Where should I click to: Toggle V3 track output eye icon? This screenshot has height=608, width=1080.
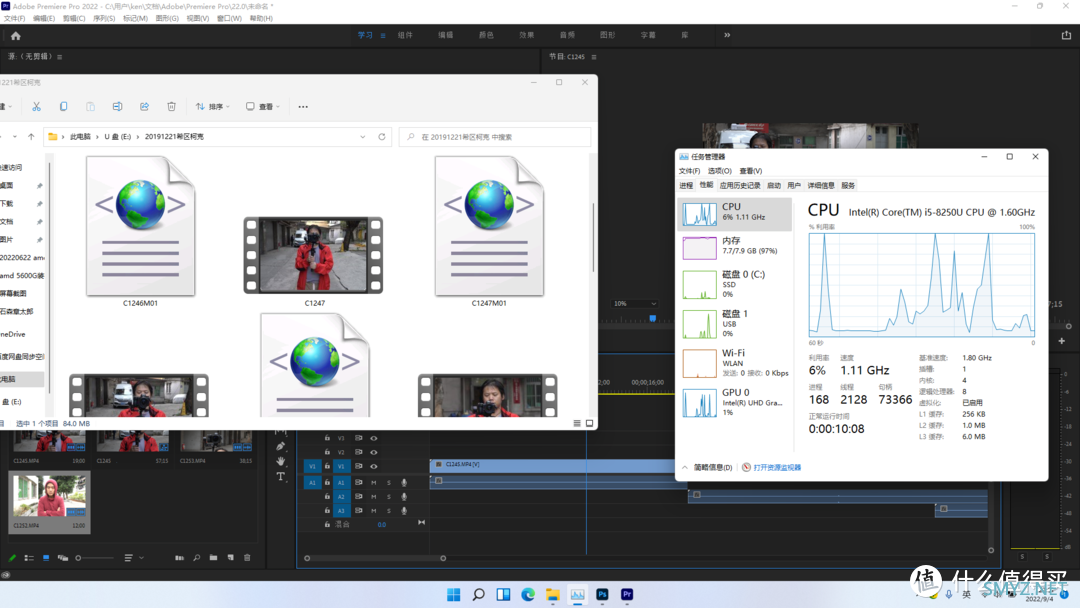374,438
